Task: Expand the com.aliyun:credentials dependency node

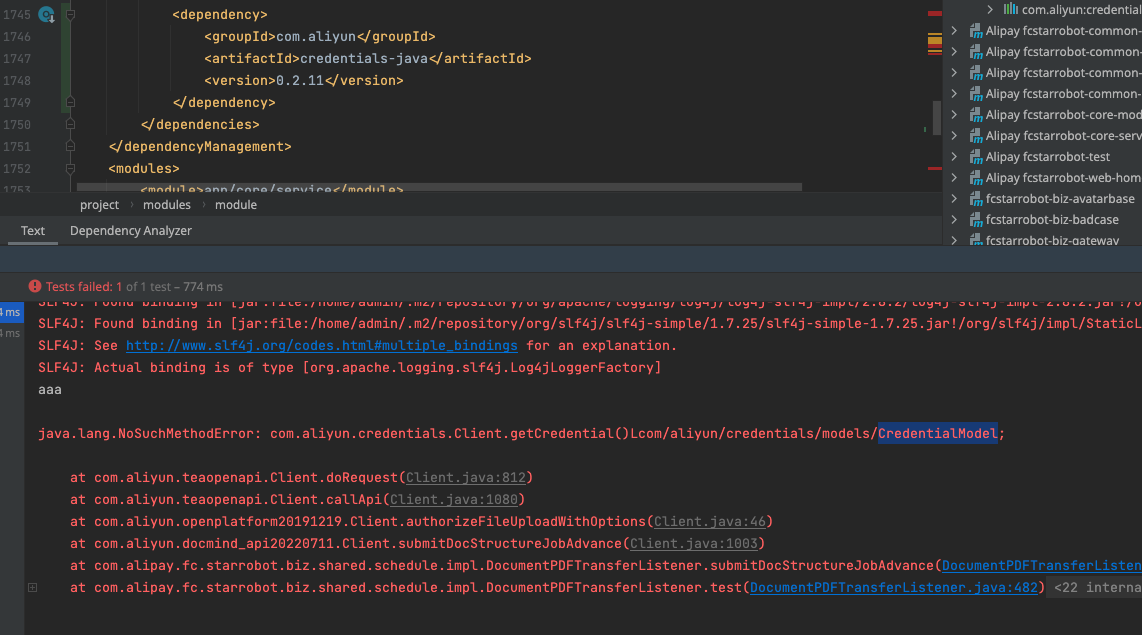Action: [990, 9]
